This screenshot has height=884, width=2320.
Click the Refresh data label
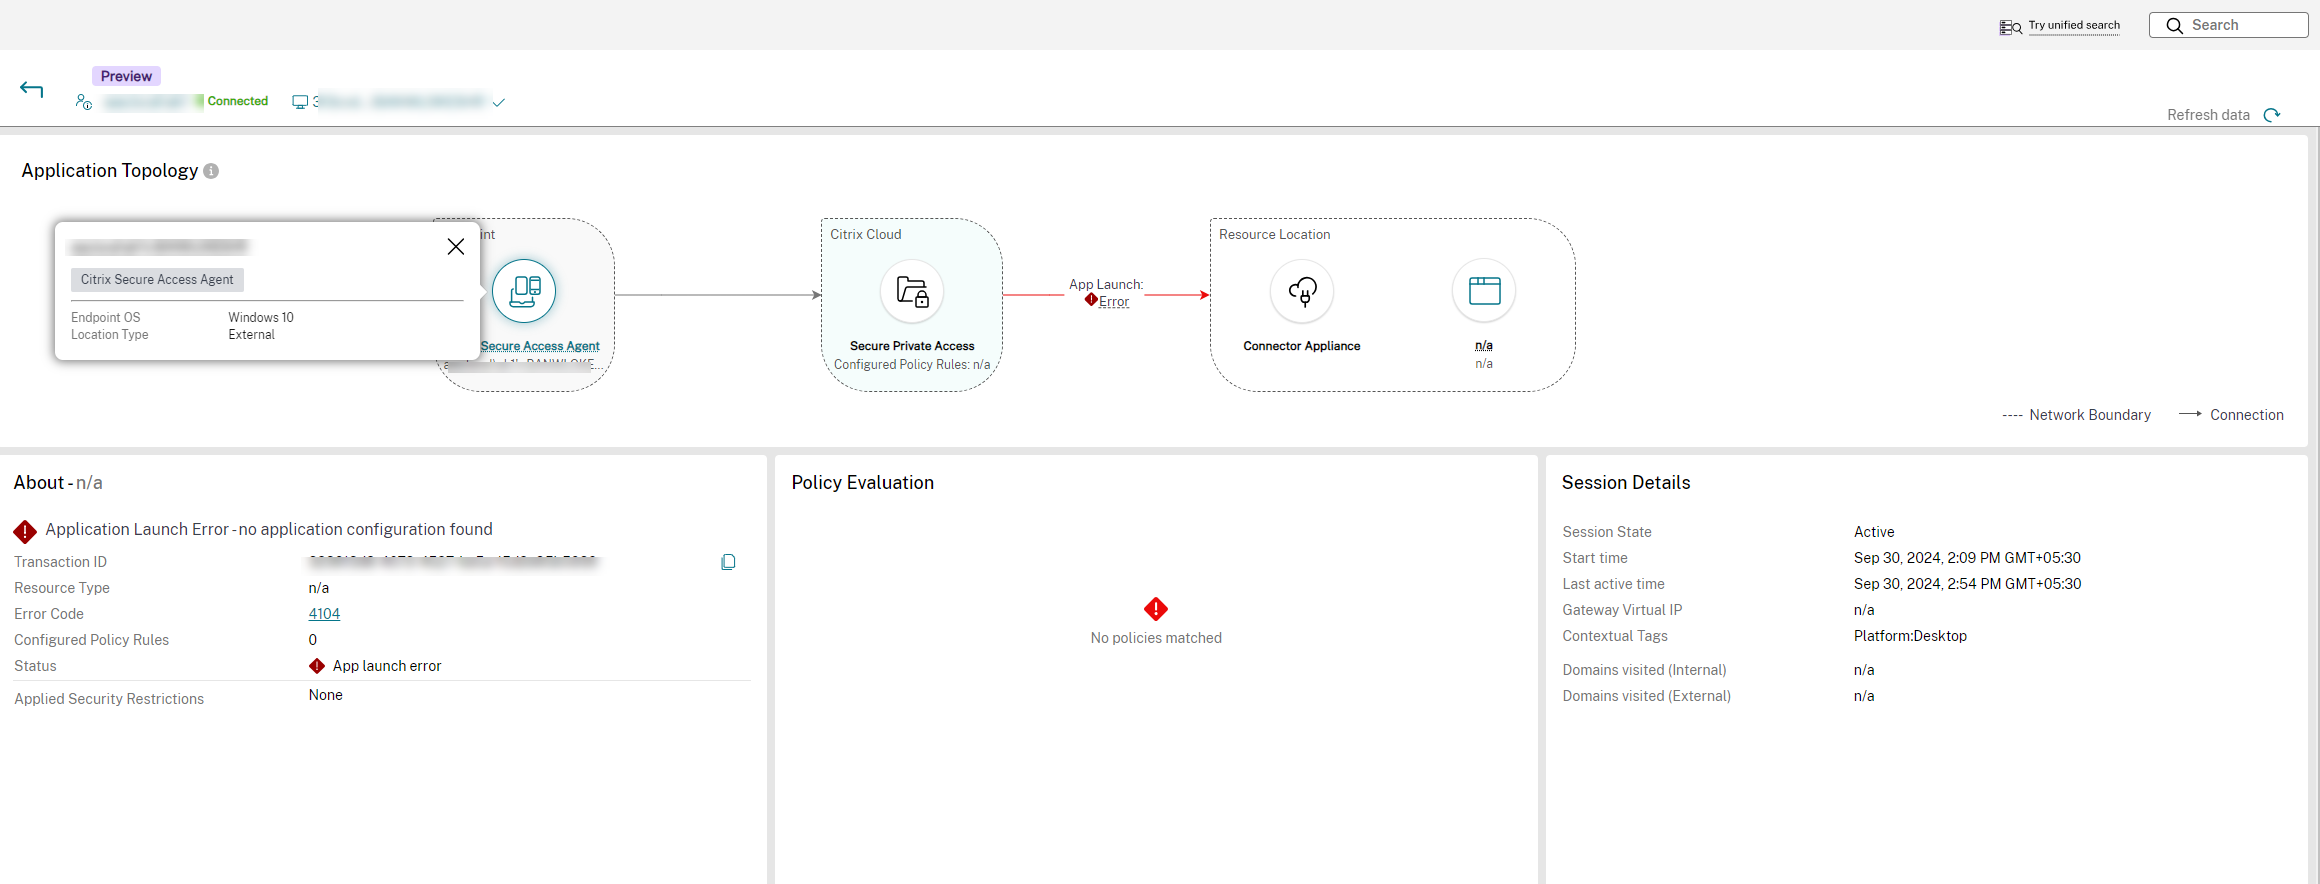click(2208, 115)
